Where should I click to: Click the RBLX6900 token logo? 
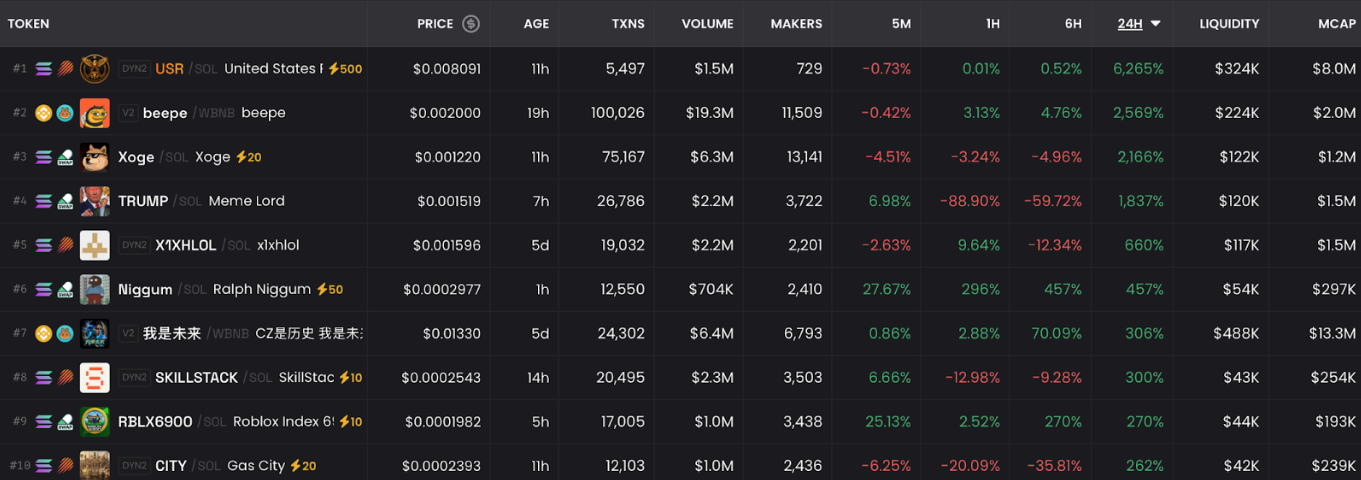point(94,421)
